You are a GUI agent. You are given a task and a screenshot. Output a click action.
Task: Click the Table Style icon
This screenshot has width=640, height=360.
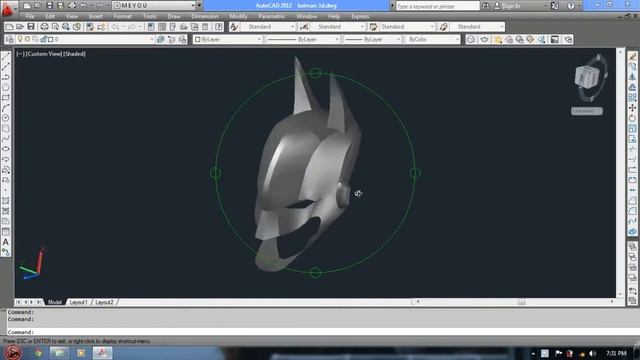tap(373, 27)
